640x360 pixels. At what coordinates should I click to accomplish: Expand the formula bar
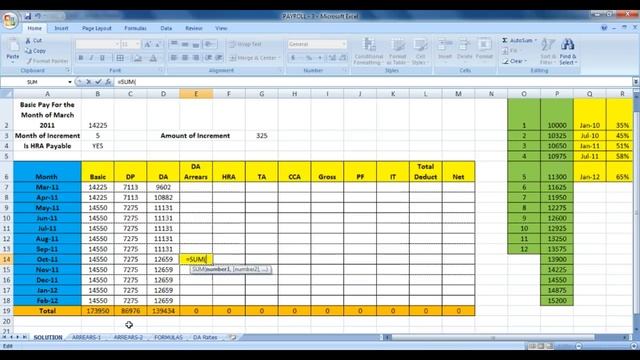pos(636,82)
